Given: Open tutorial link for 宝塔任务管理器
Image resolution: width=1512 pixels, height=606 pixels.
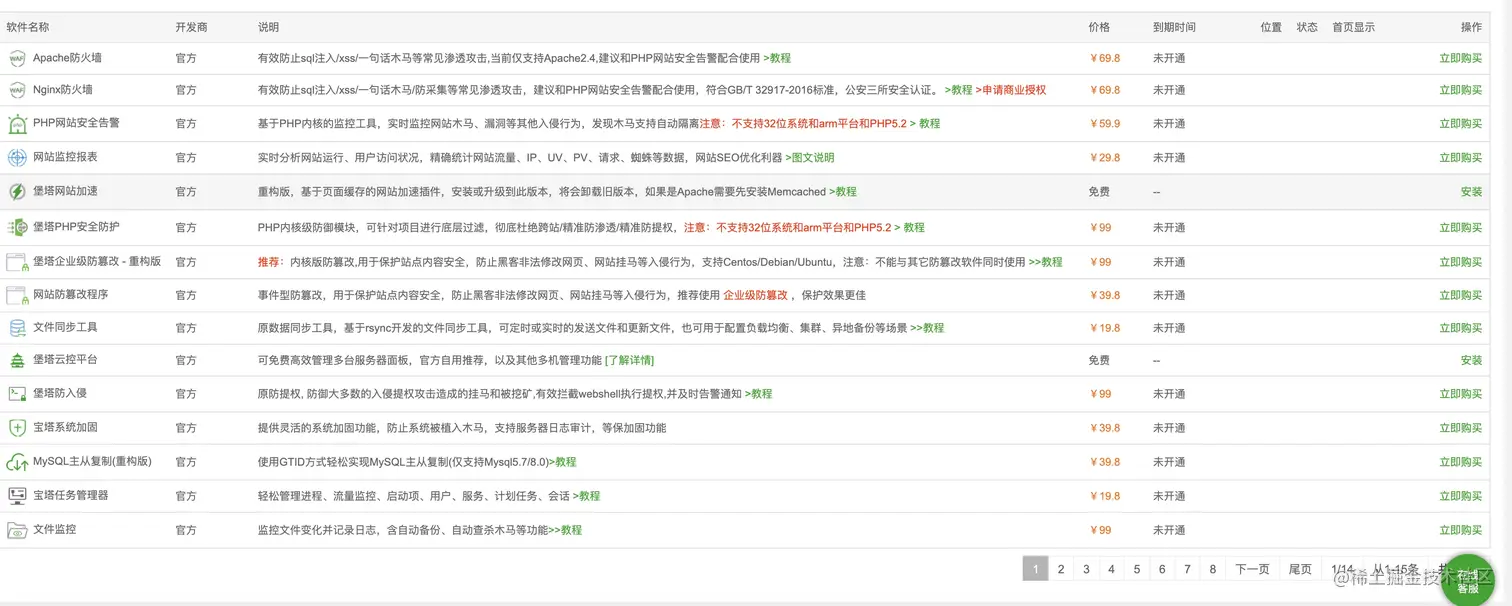Looking at the screenshot, I should tap(586, 496).
